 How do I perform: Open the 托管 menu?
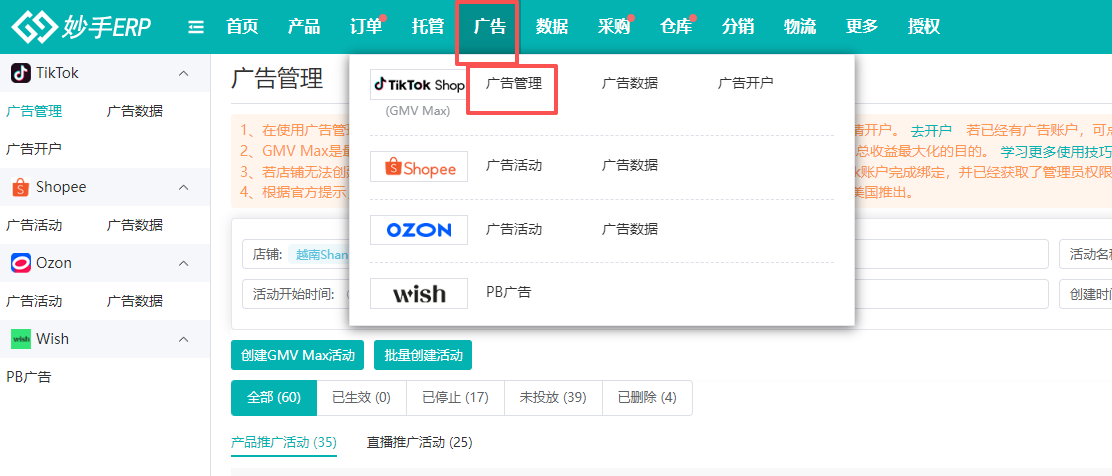(x=428, y=27)
